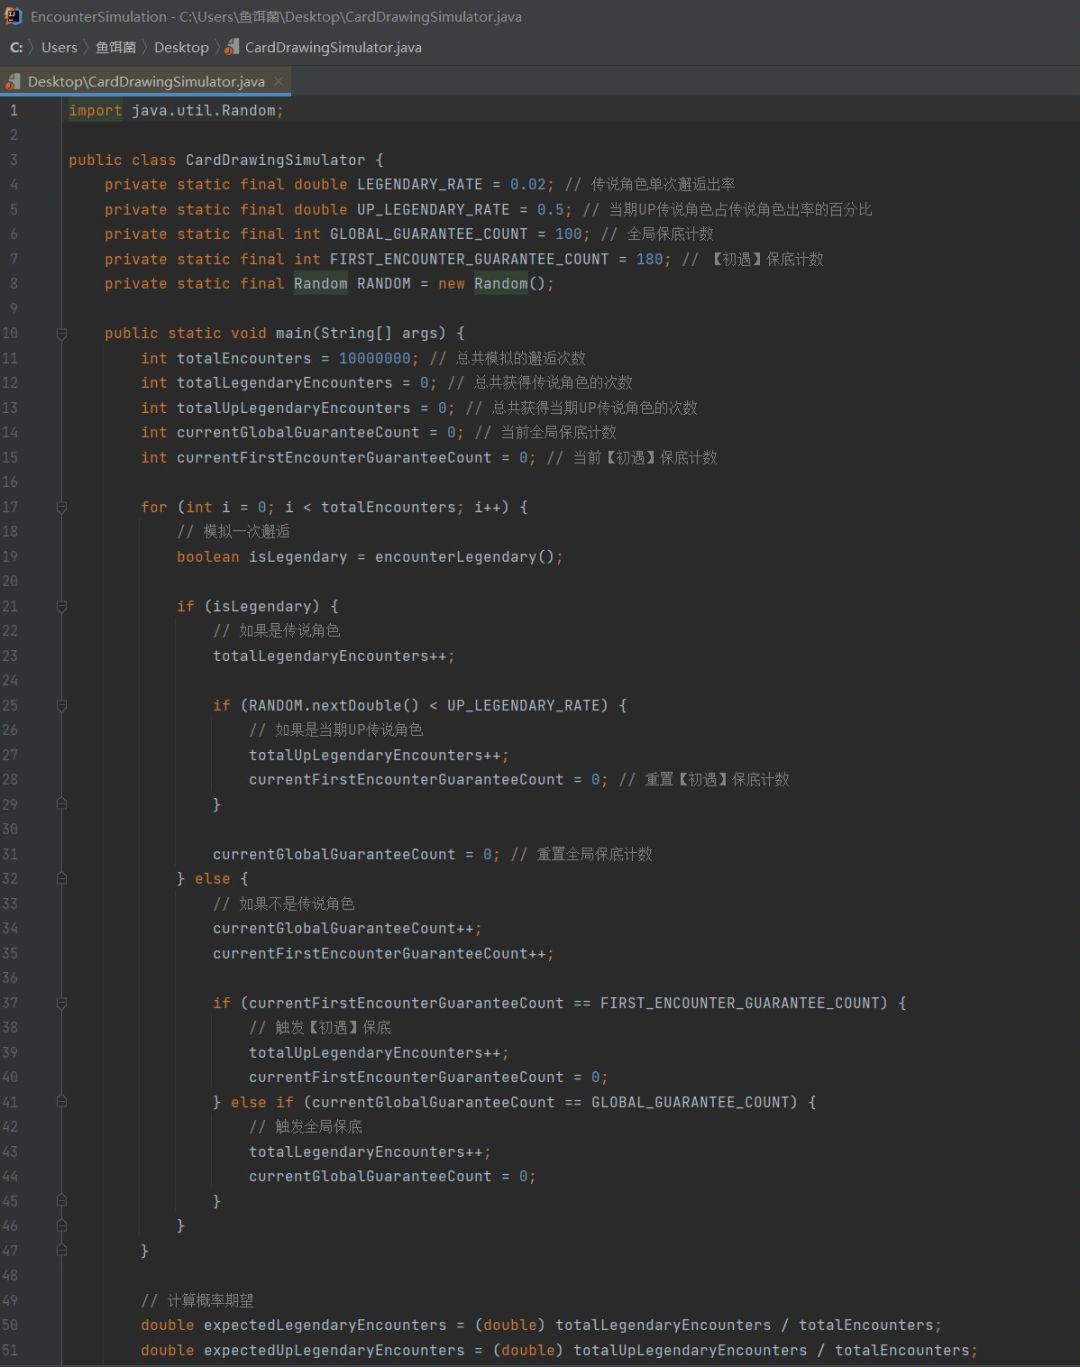Click the boolean keyword on line 19
1080x1367 pixels.
point(208,556)
